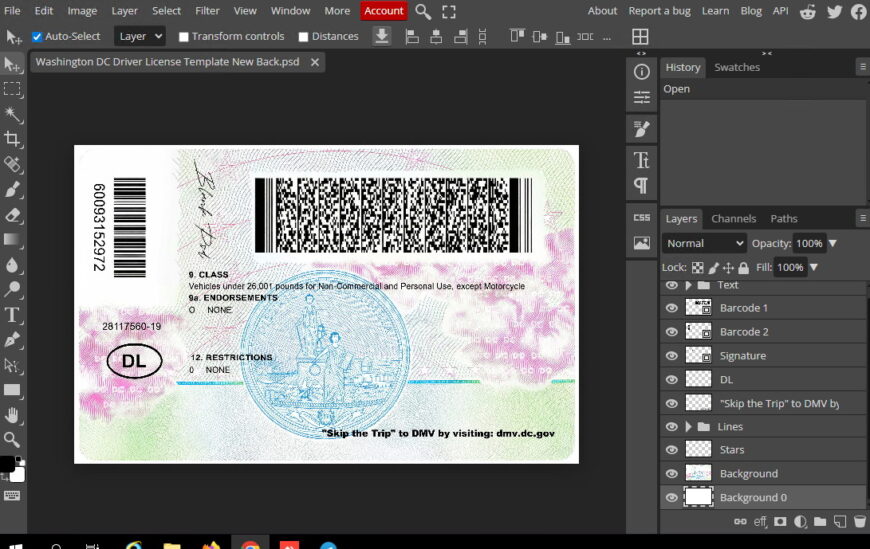Open the Filter menu
The height and width of the screenshot is (549, 870).
point(207,11)
